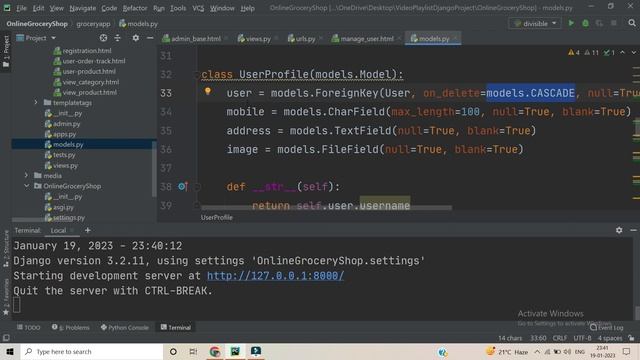This screenshot has width=640, height=360.
Task: Click the override gutter icon on line 38
Action: (x=182, y=187)
